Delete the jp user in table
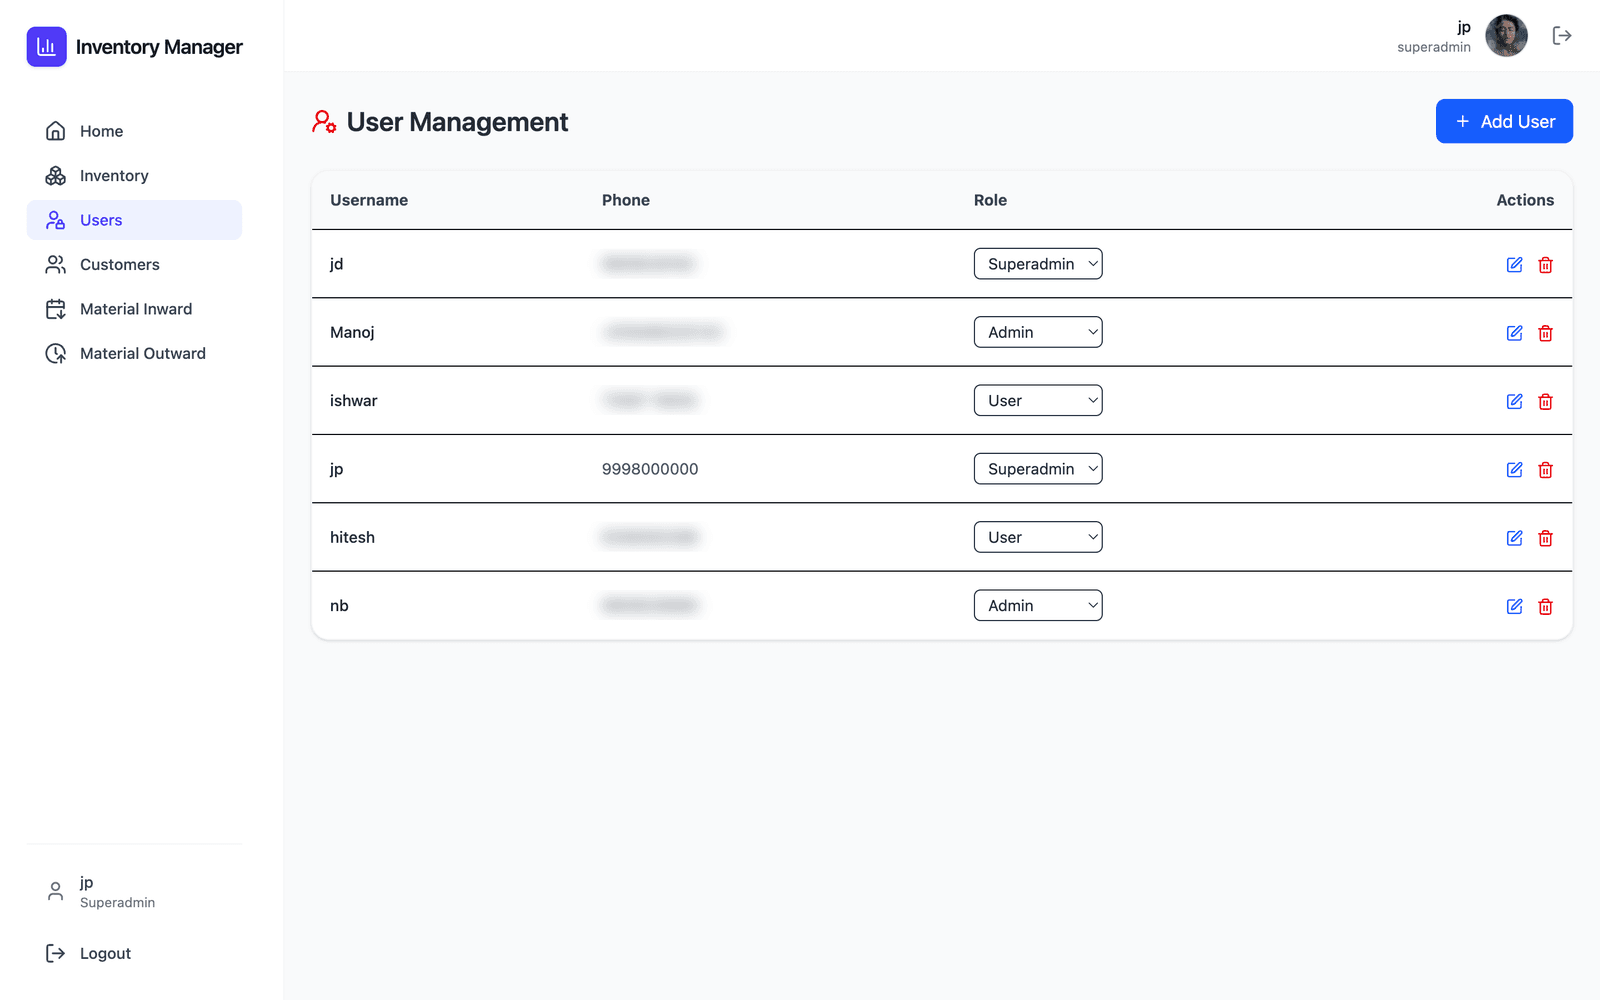This screenshot has width=1600, height=1000. [x=1545, y=470]
